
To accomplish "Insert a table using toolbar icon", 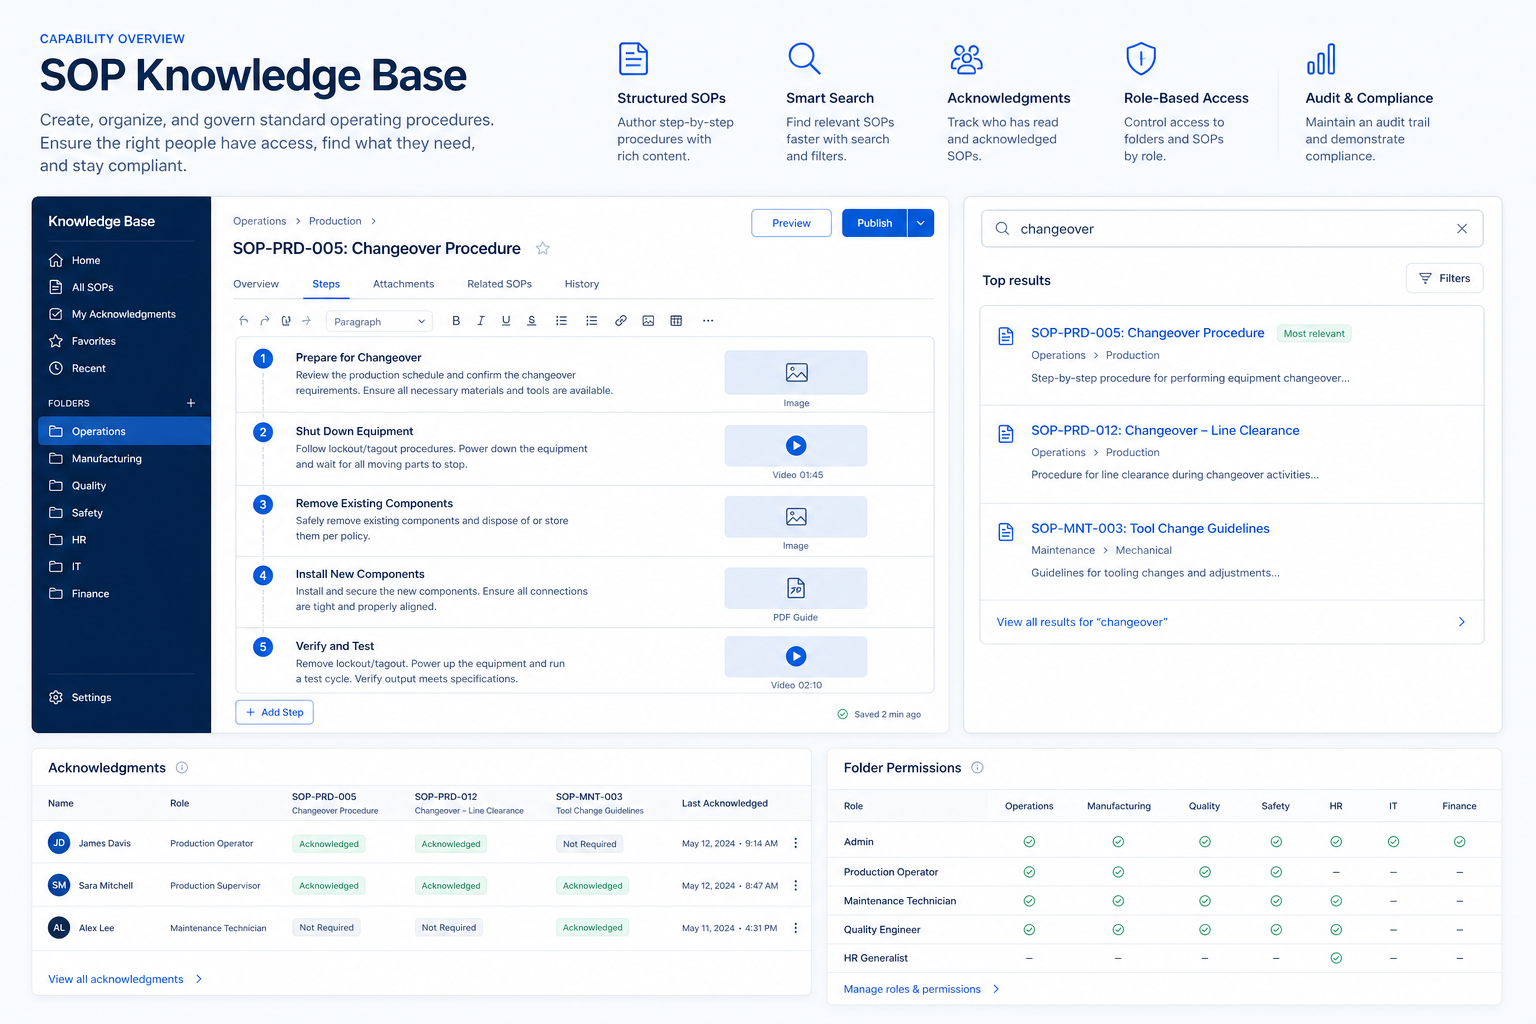I will 676,321.
